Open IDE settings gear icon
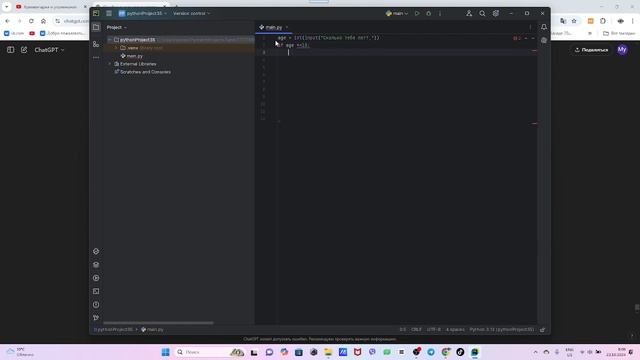 tap(496, 13)
